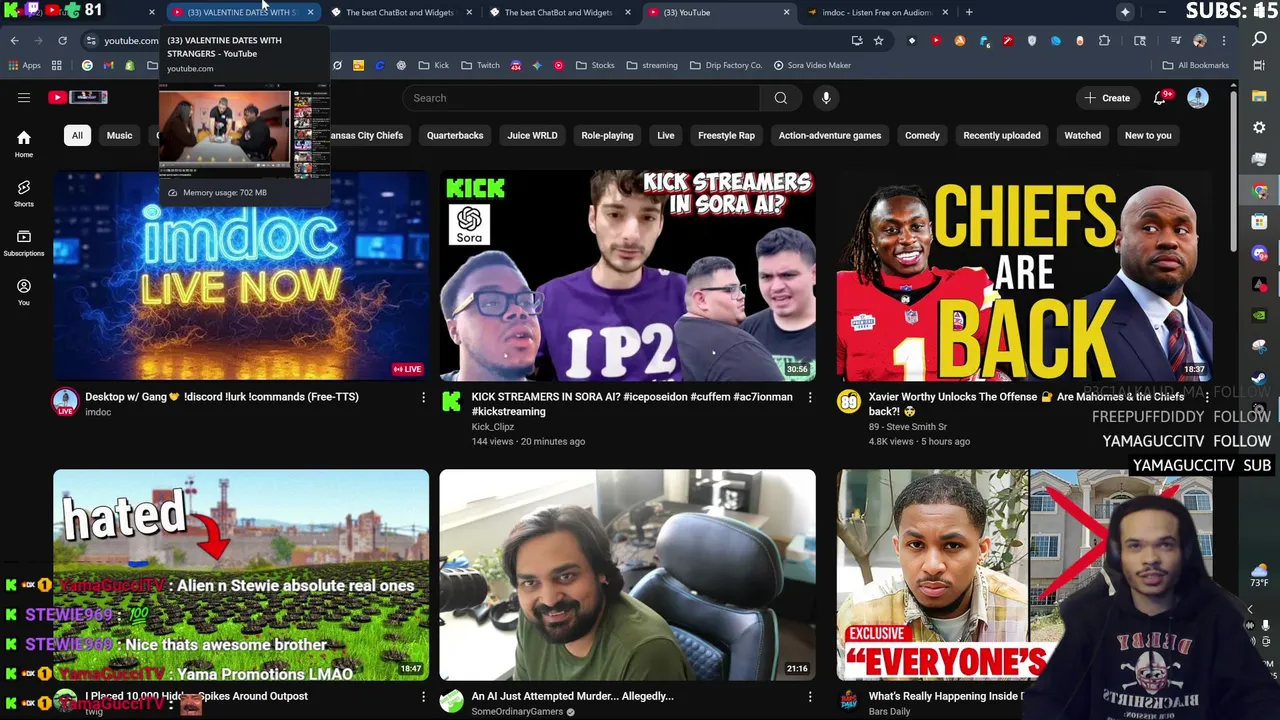
Task: Expand the Kick bookmarks folder
Action: point(434,65)
